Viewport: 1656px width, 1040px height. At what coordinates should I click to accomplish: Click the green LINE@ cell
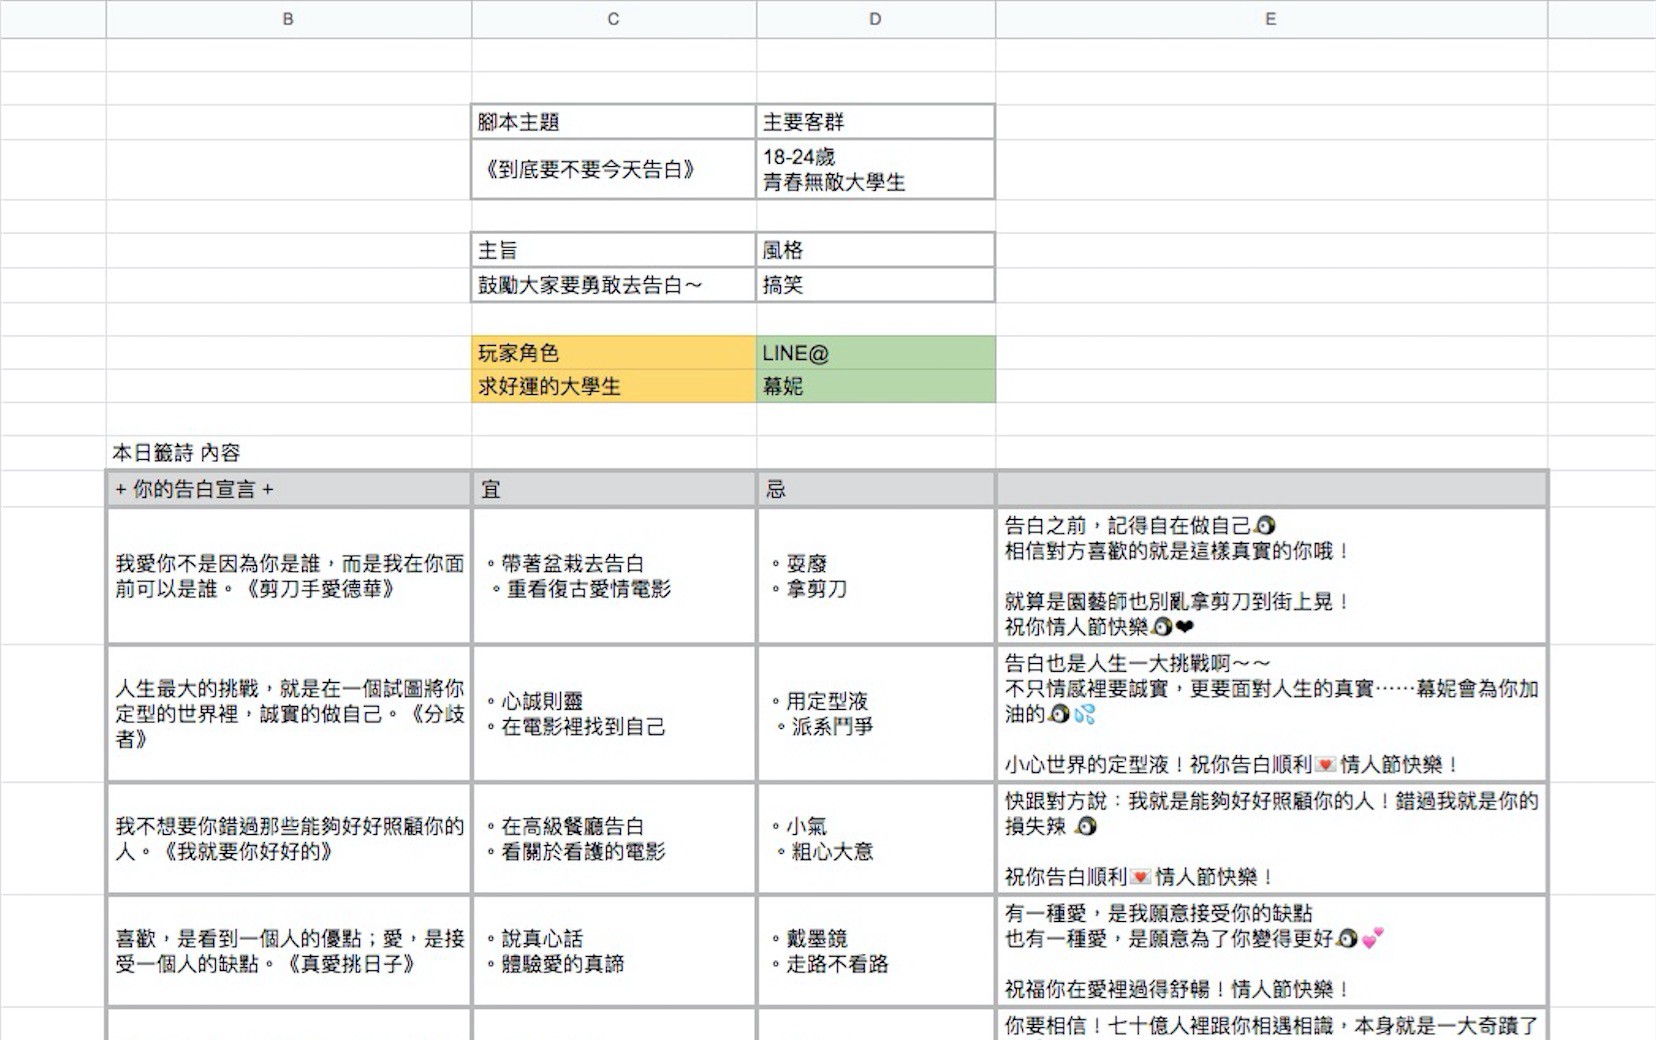(875, 353)
